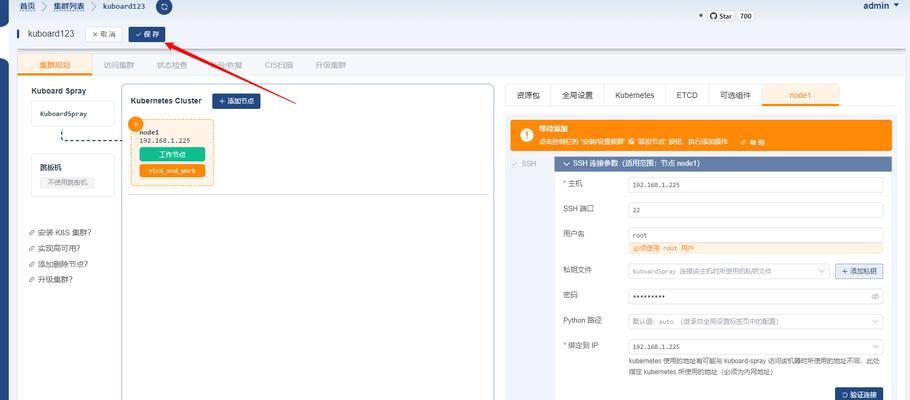The image size is (910, 400).
Task: Click the SSH 端口 input field
Action: (x=756, y=210)
